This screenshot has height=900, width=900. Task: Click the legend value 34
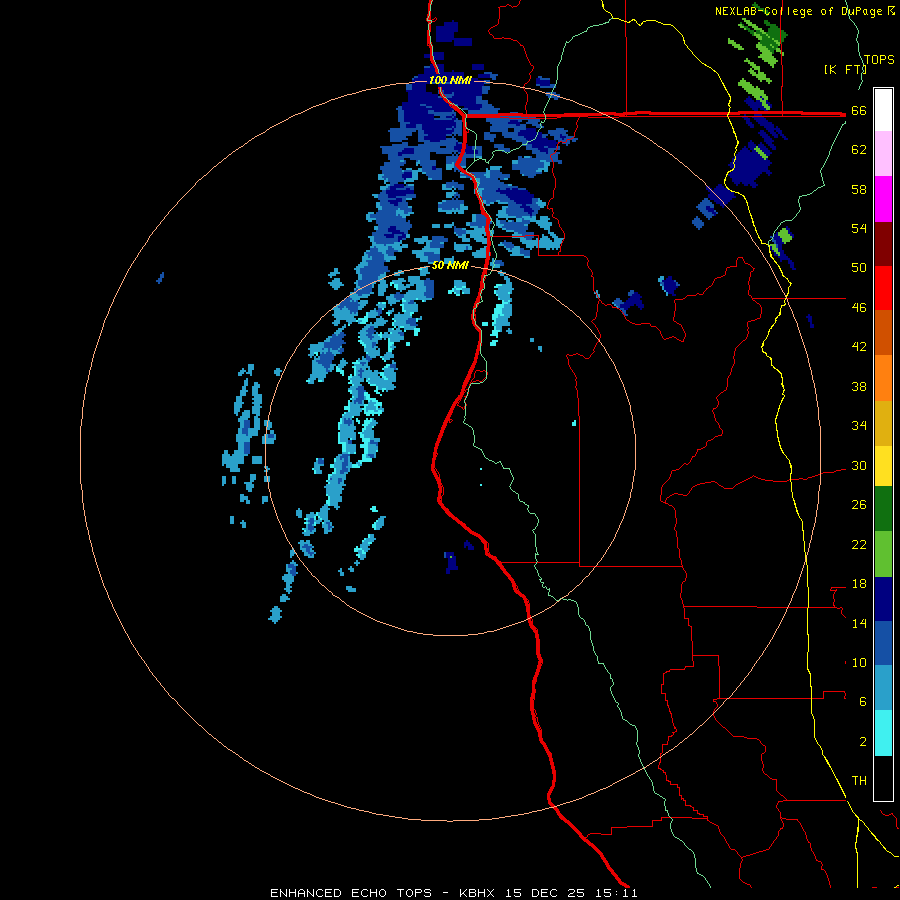click(859, 426)
